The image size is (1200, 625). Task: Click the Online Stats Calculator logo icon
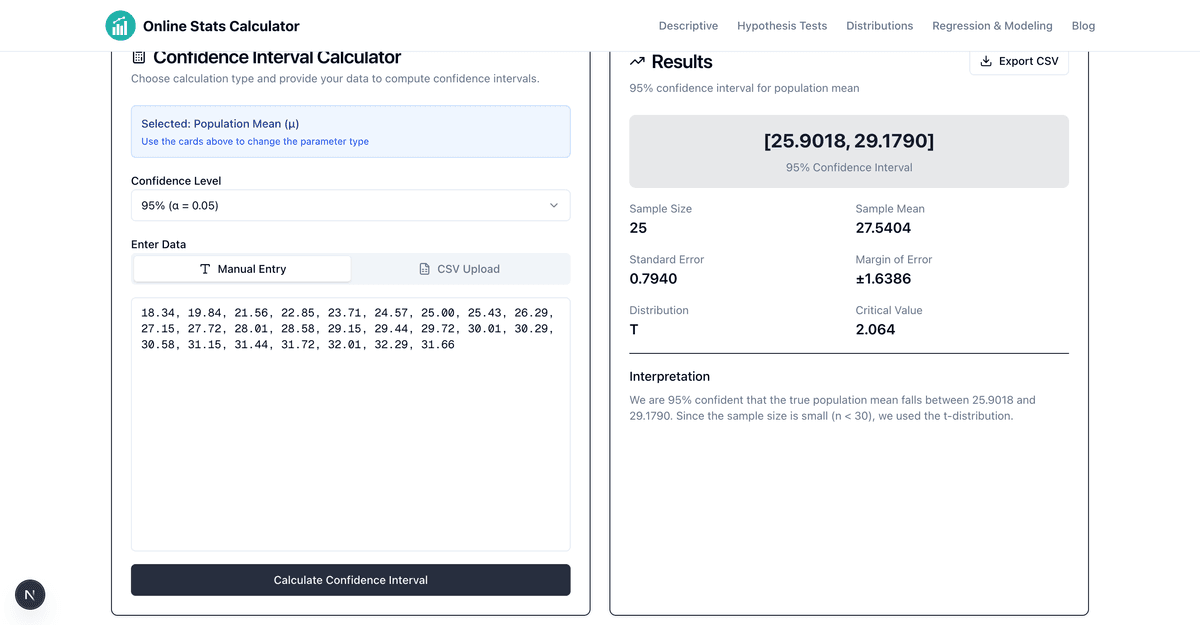click(120, 26)
